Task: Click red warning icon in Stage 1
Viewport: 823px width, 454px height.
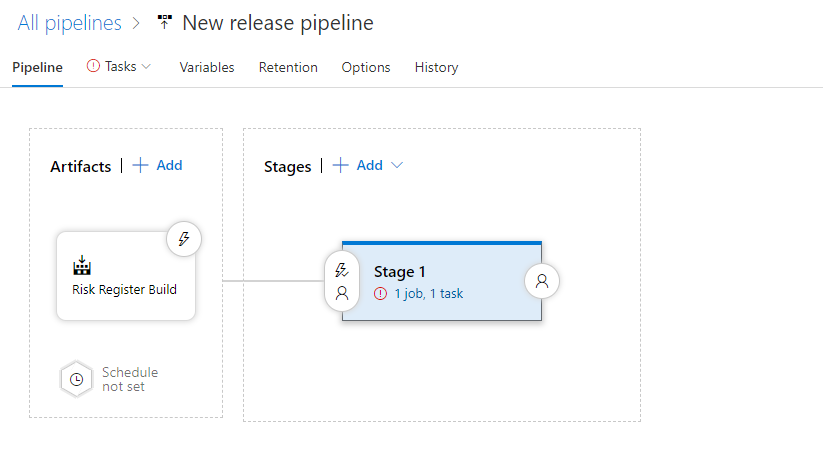Action: tap(381, 293)
